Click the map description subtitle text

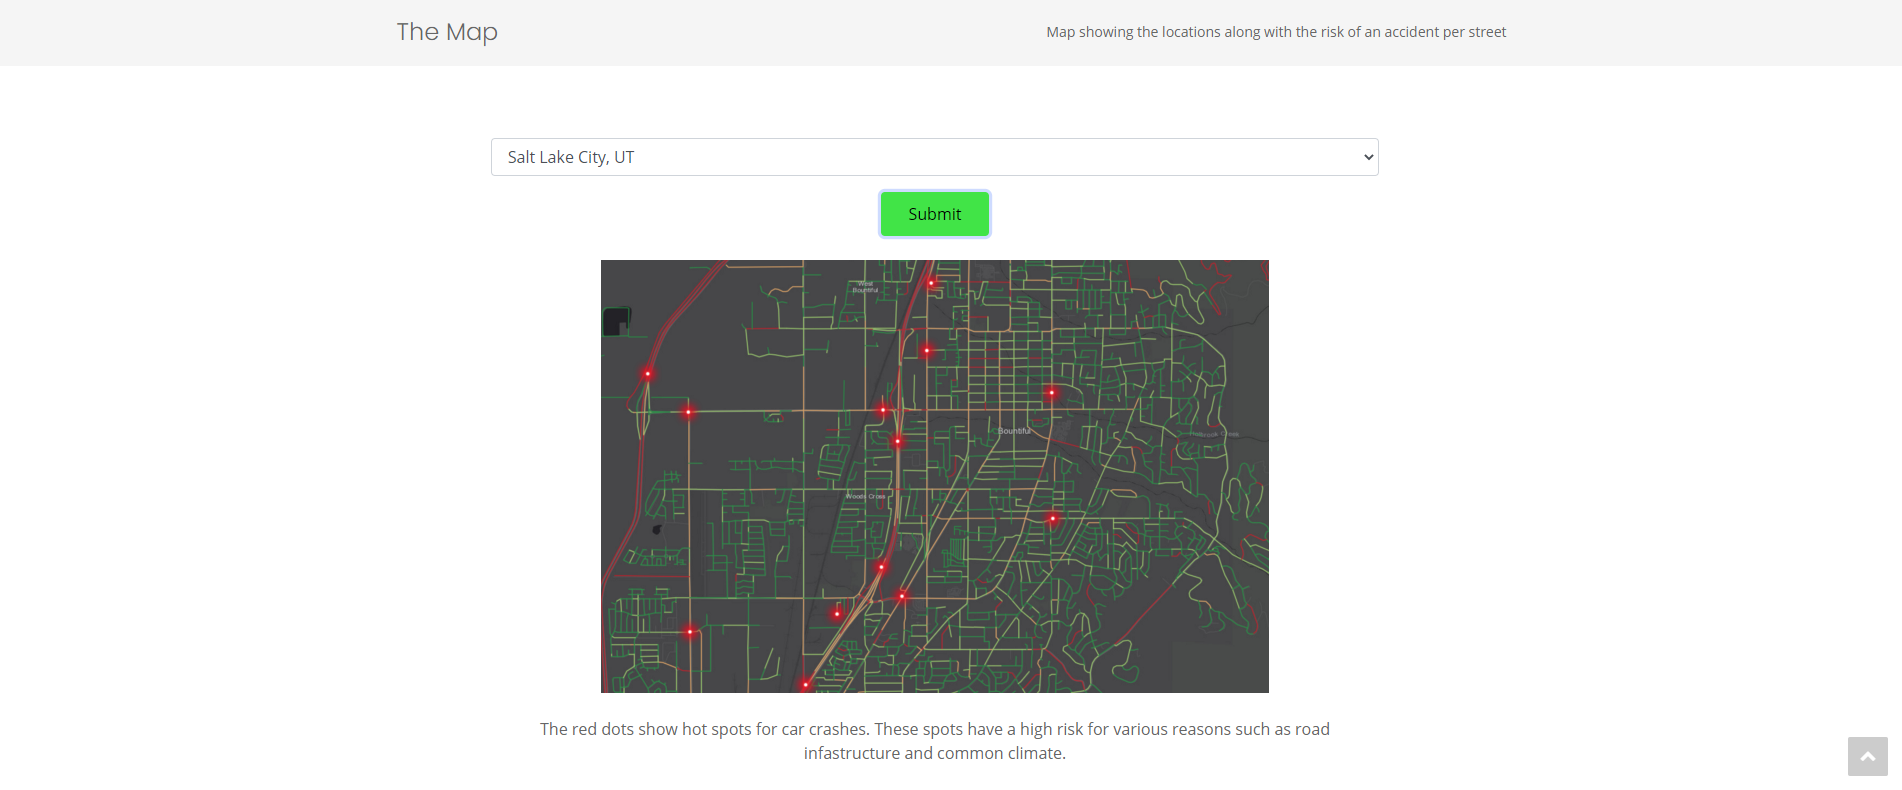click(1276, 32)
